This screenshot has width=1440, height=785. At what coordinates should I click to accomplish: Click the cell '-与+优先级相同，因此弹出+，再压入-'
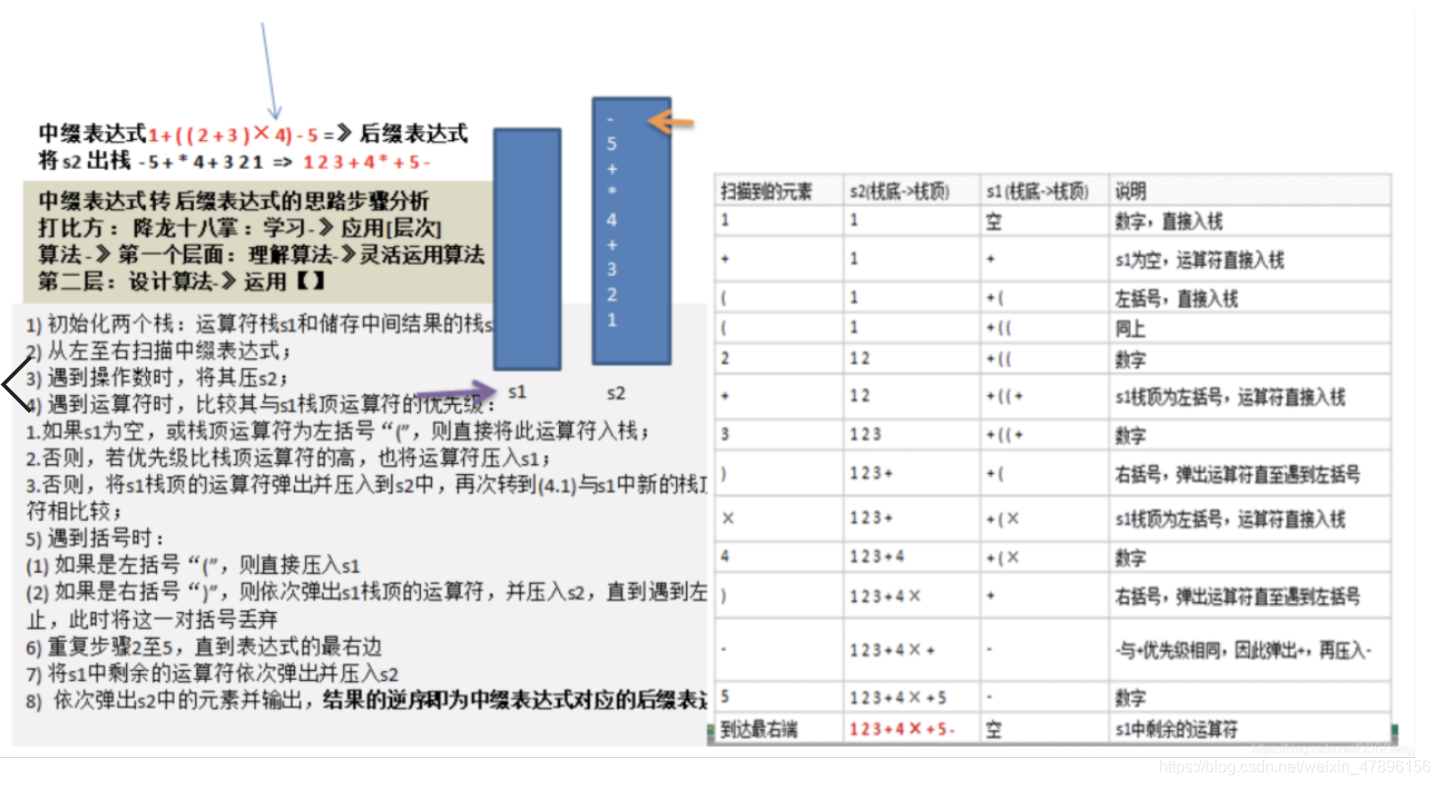pyautogui.click(x=1243, y=650)
